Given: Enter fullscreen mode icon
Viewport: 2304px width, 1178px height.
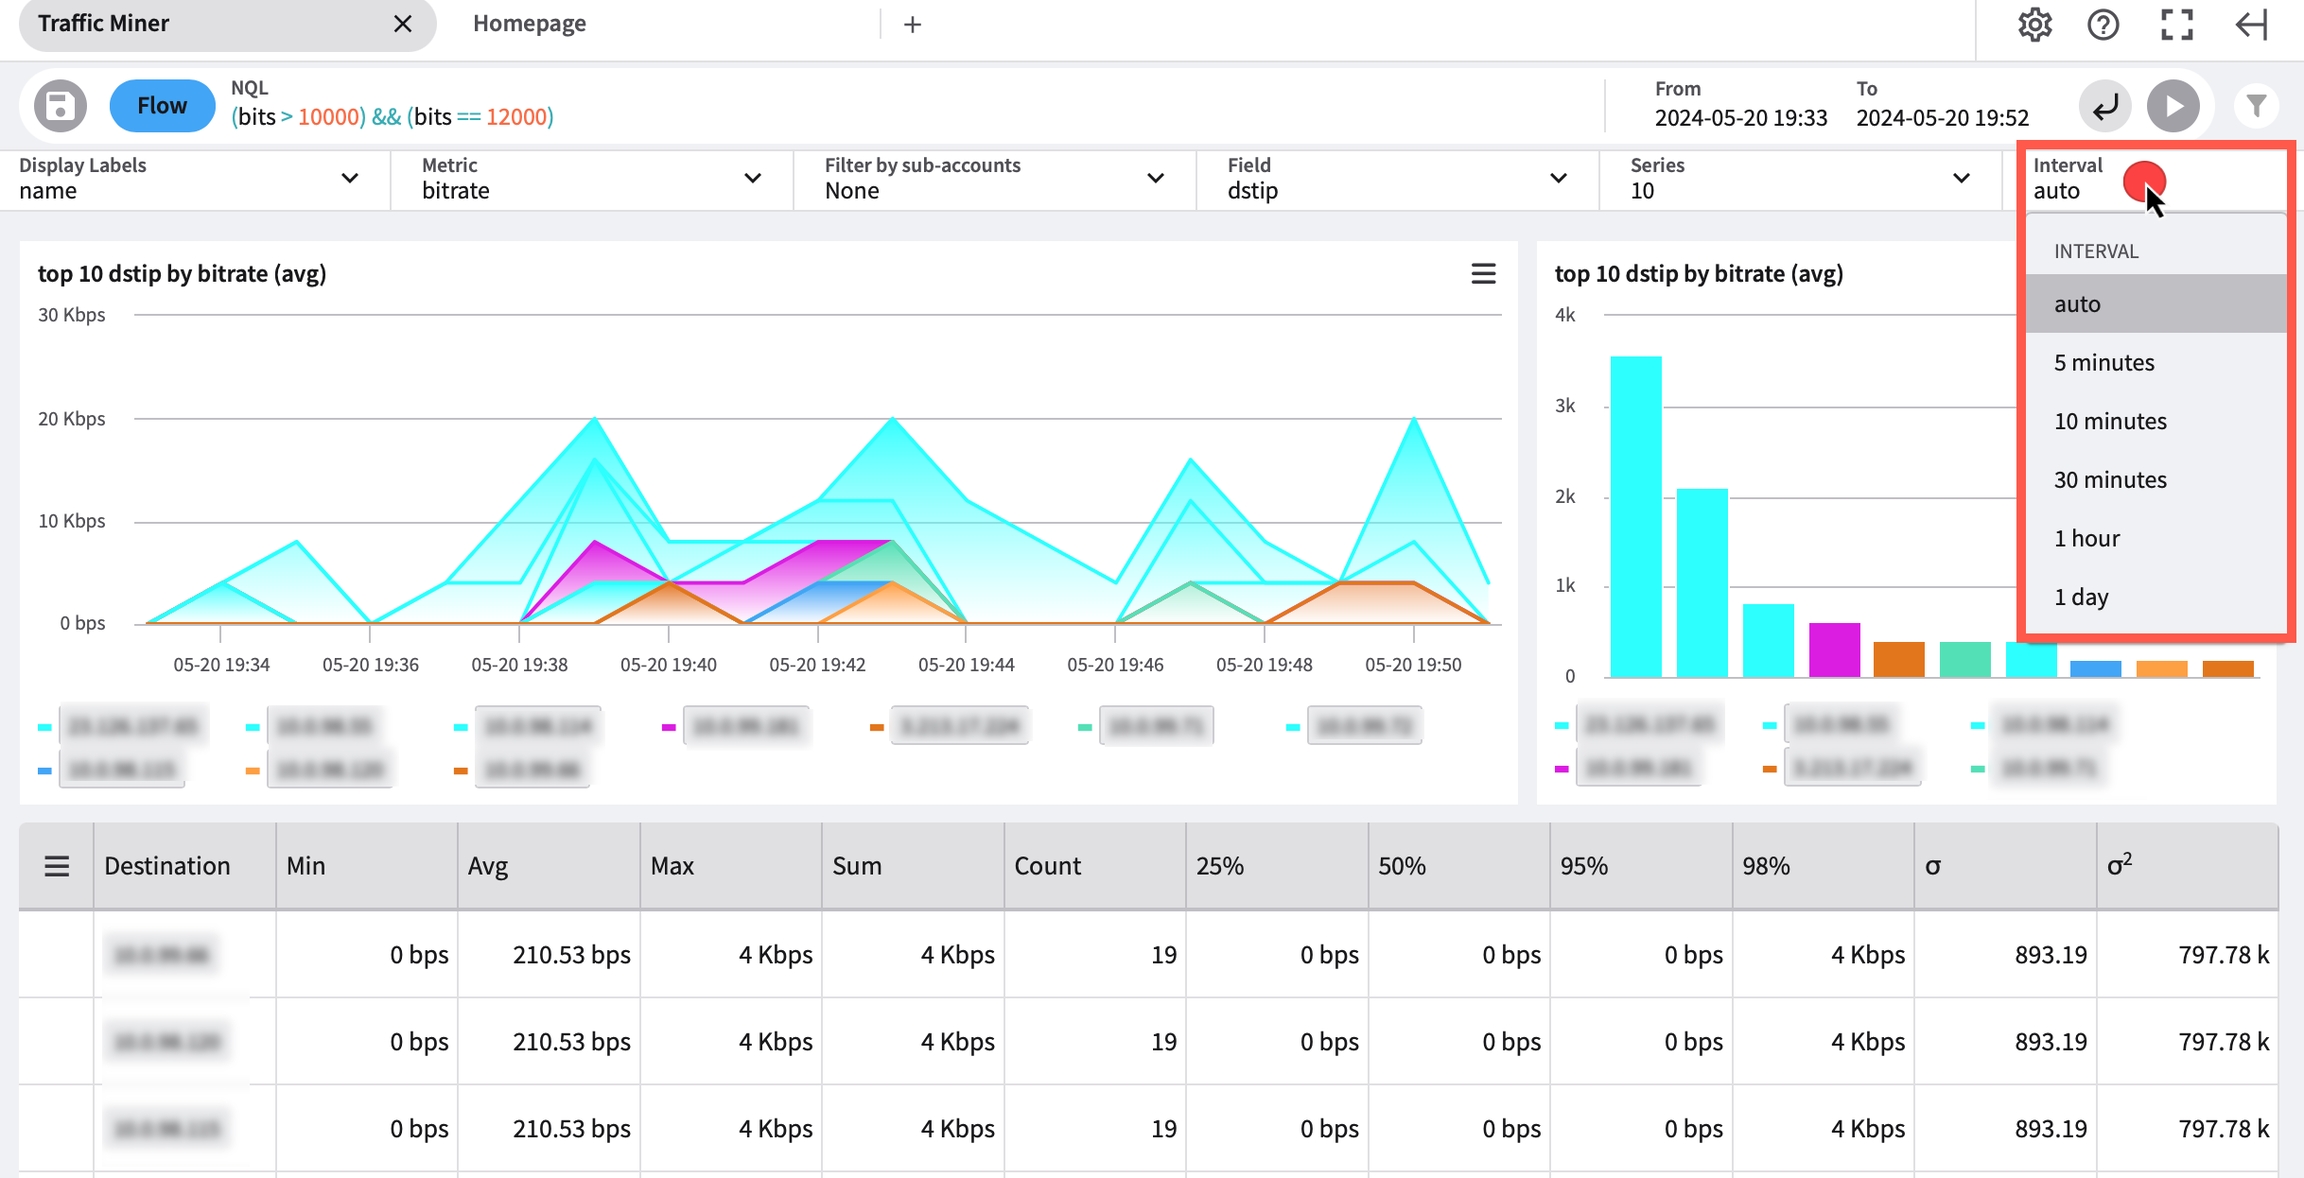Looking at the screenshot, I should pyautogui.click(x=2177, y=24).
